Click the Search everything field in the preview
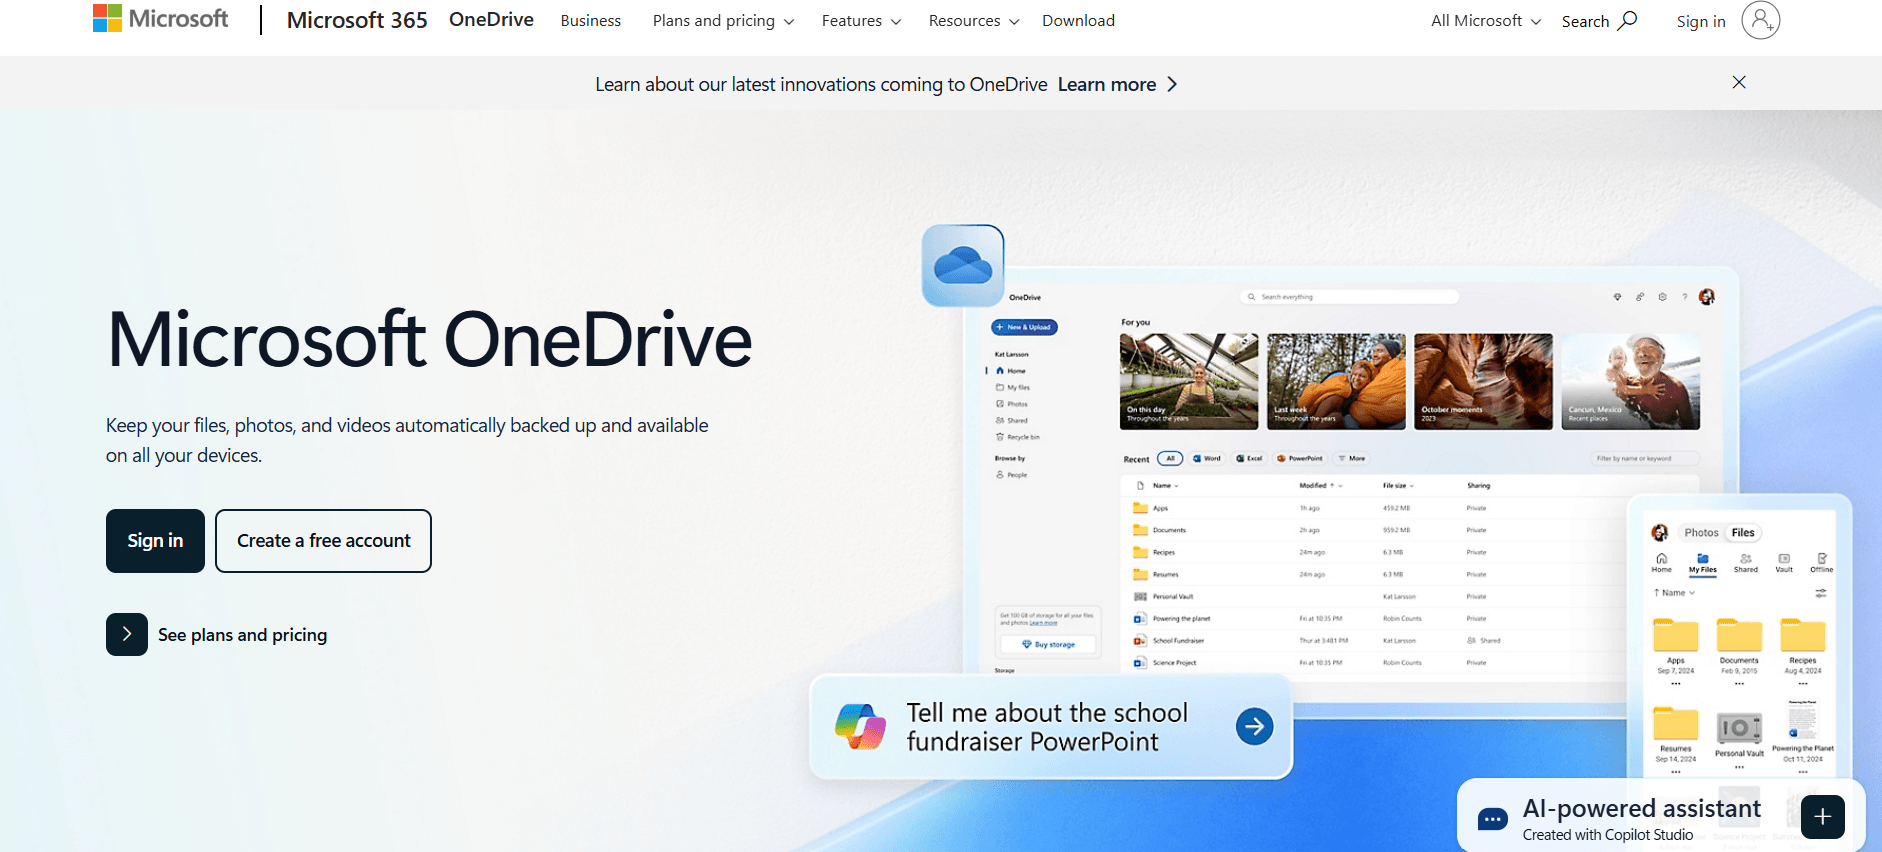1882x852 pixels. coord(1349,297)
